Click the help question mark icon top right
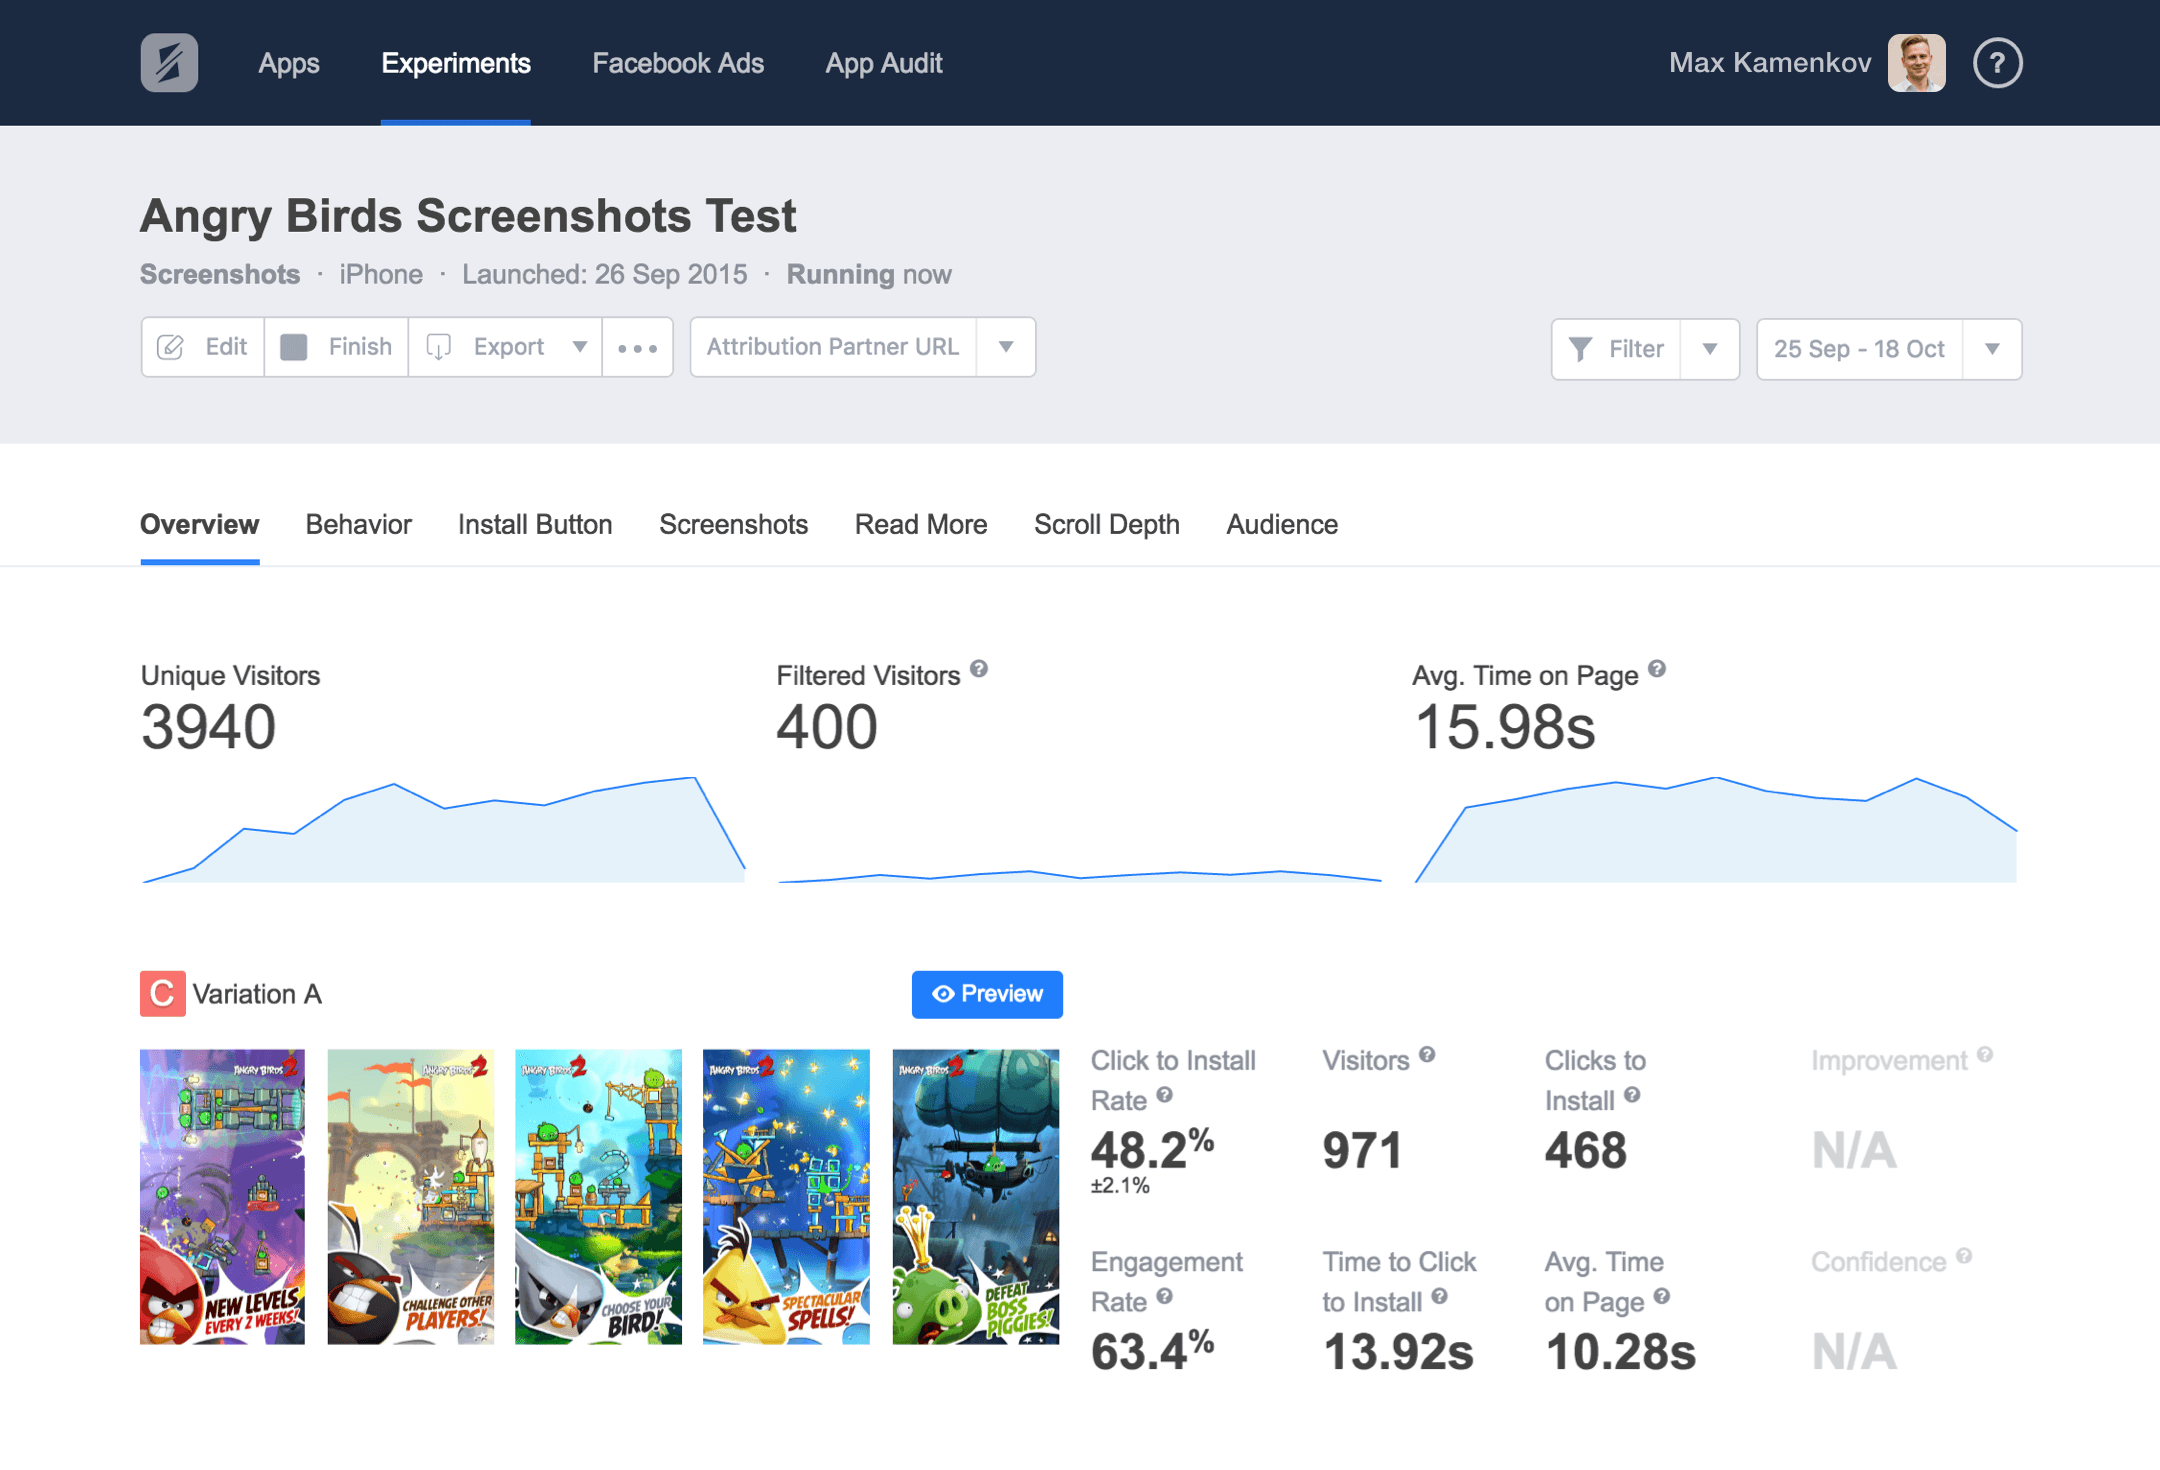Screen dimensions: 2160x1470 point(1997,62)
